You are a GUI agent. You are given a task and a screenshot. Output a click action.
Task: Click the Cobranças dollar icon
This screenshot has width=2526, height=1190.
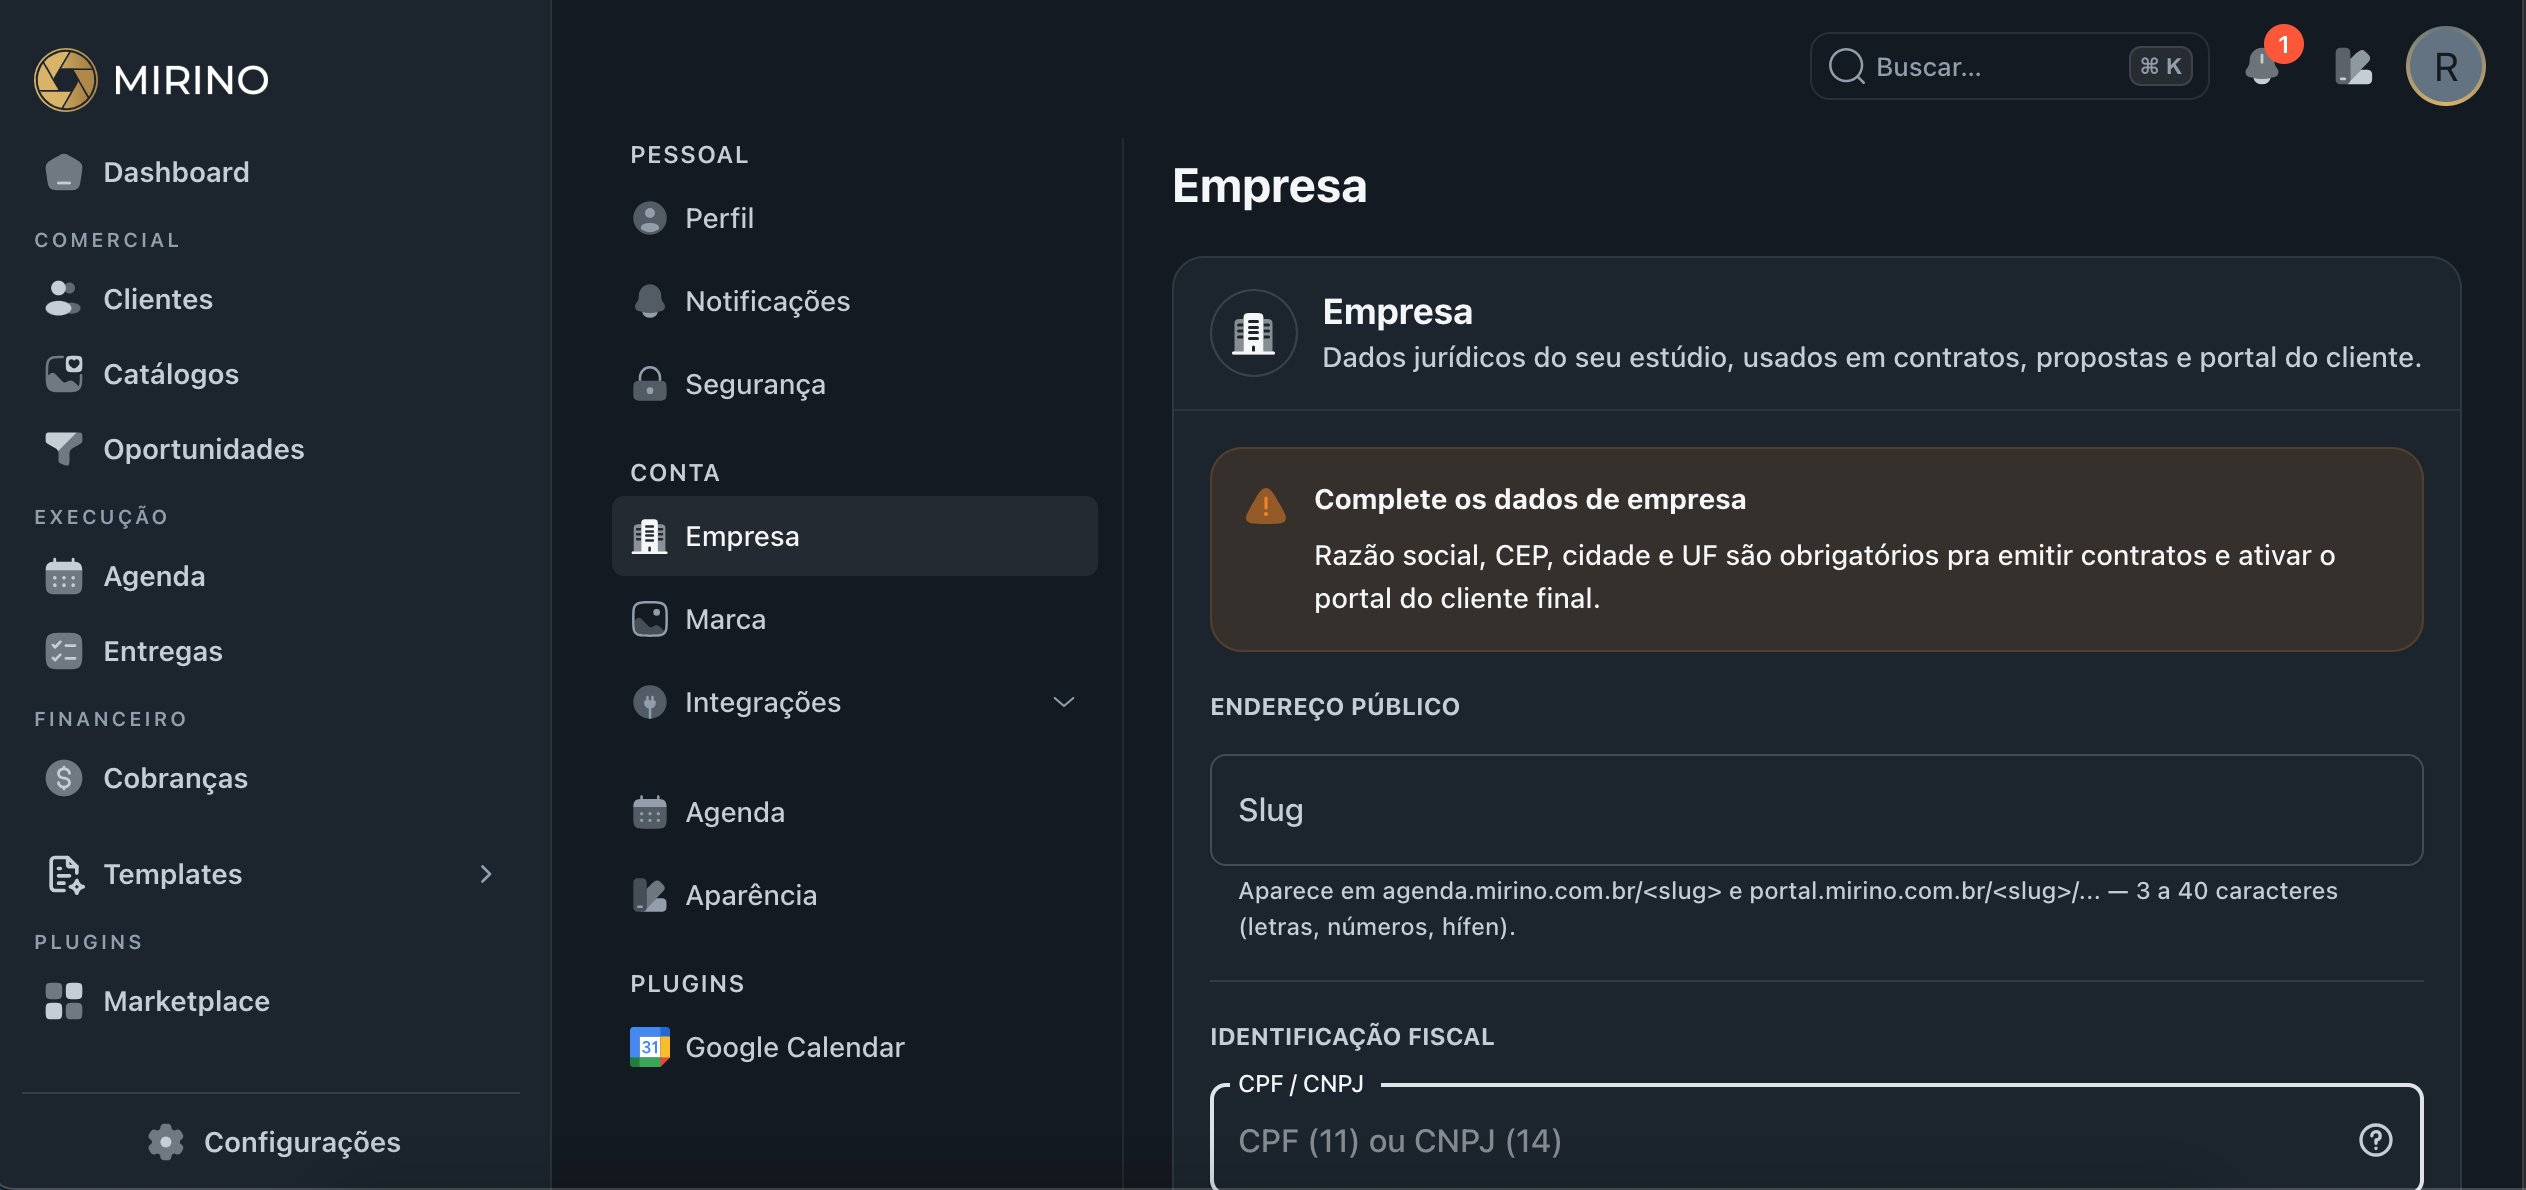click(x=64, y=778)
